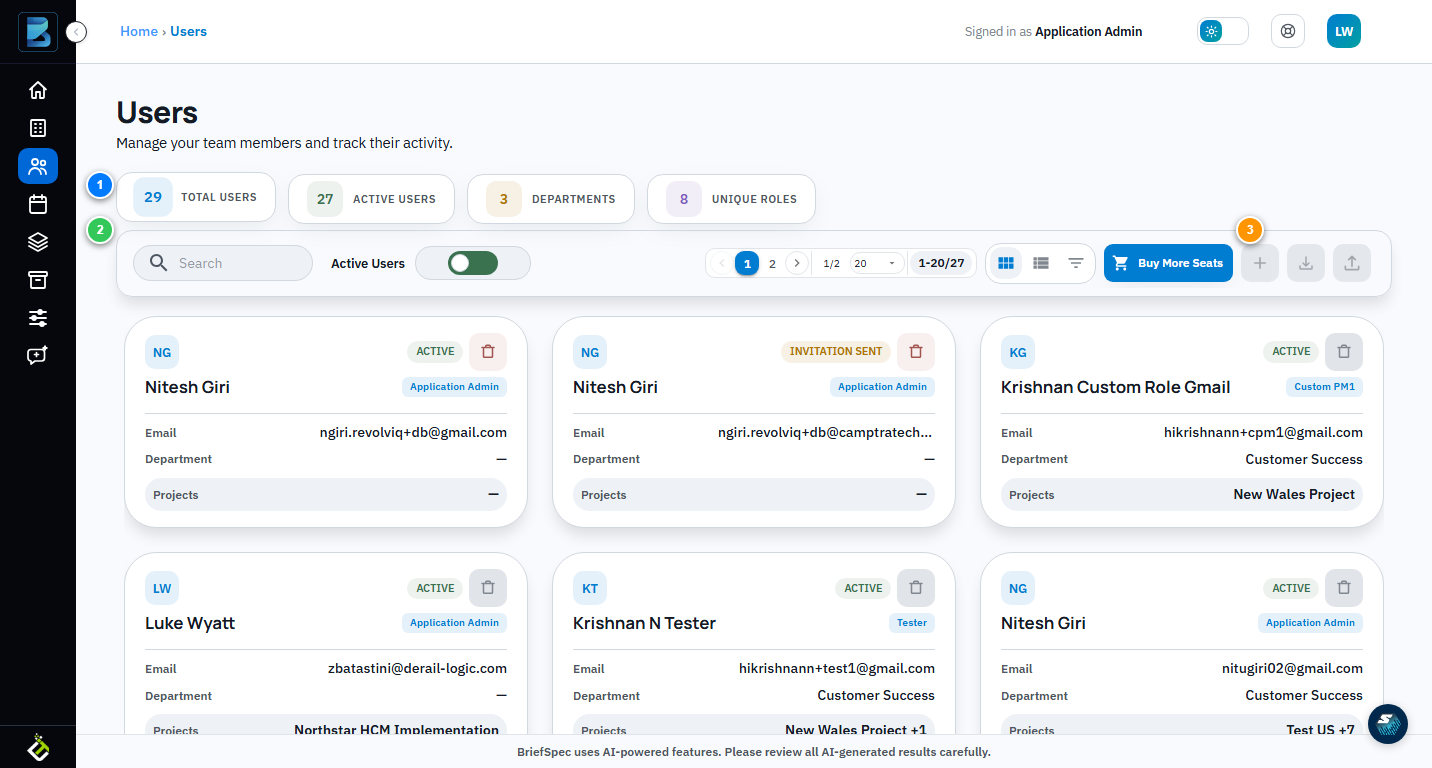
Task: Click the LW avatar on Luke Wyatt card
Action: [x=162, y=589]
